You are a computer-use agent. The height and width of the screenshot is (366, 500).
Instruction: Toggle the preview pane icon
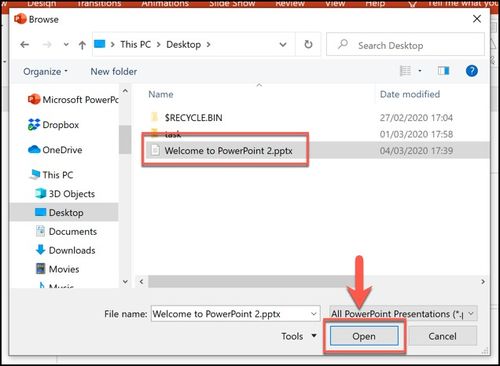pyautogui.click(x=443, y=71)
